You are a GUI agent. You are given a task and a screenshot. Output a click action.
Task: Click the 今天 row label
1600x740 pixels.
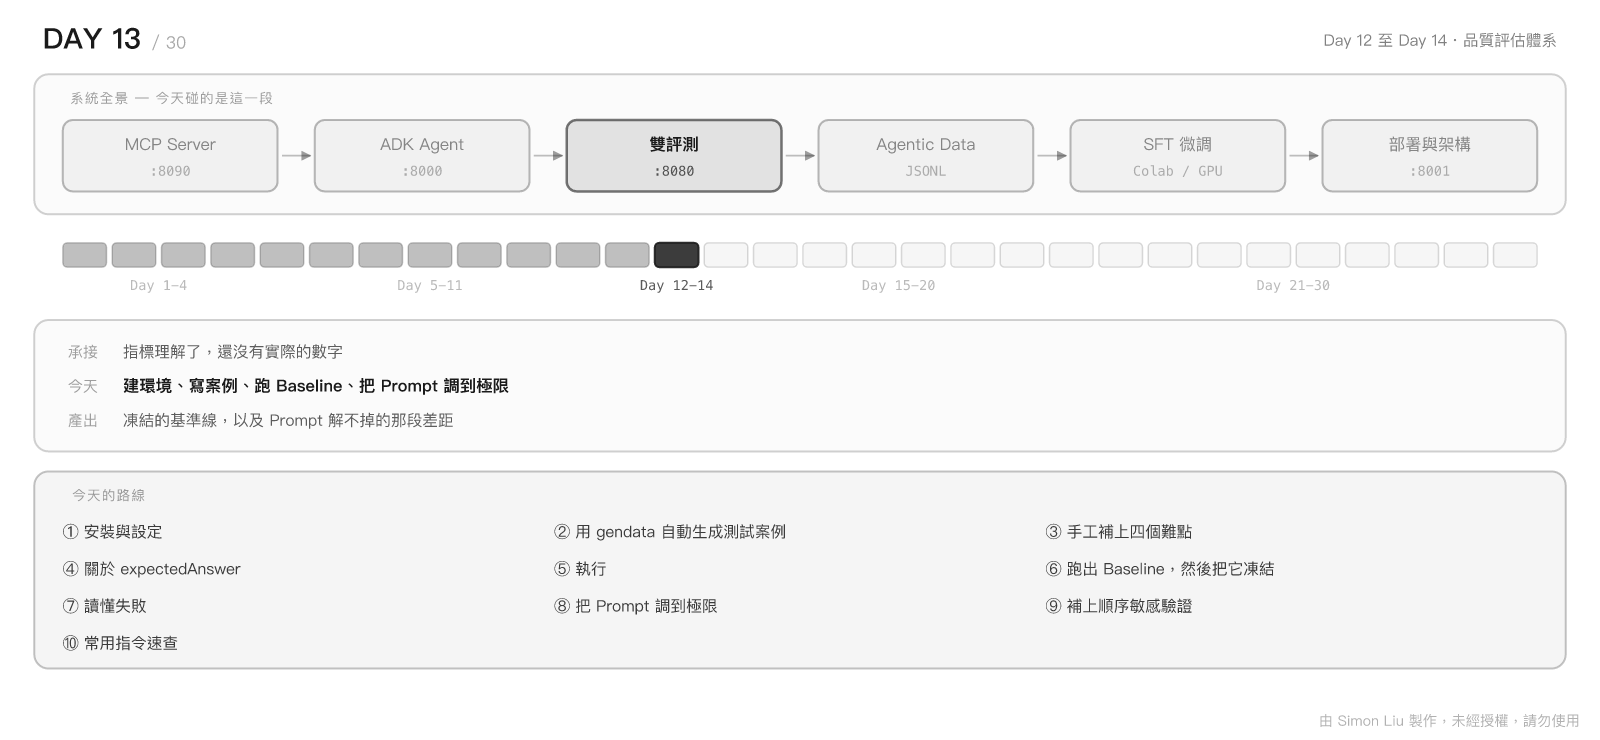pyautogui.click(x=83, y=386)
